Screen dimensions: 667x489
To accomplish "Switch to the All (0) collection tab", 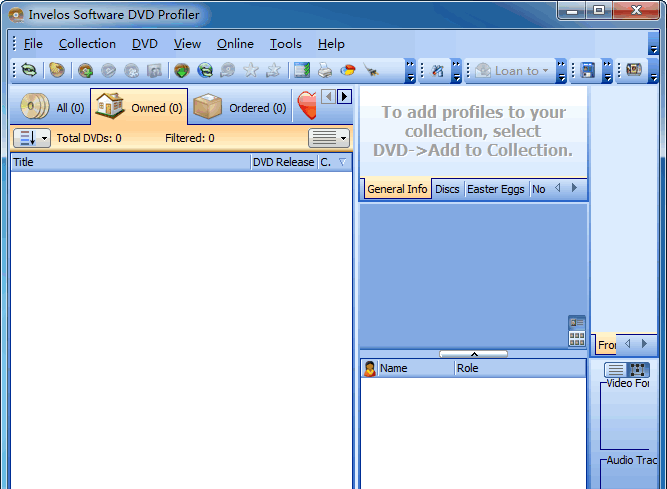I will click(x=52, y=107).
